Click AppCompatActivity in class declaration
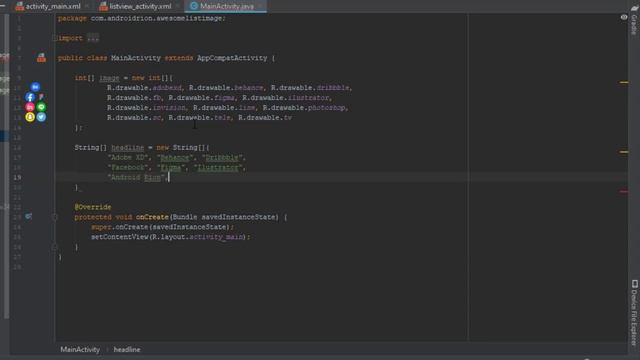This screenshot has width=640, height=360. click(232, 58)
